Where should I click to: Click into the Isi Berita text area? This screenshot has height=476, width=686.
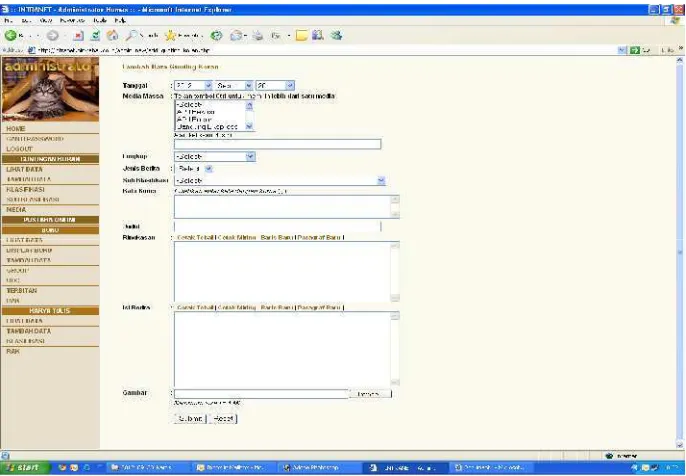pyautogui.click(x=287, y=349)
